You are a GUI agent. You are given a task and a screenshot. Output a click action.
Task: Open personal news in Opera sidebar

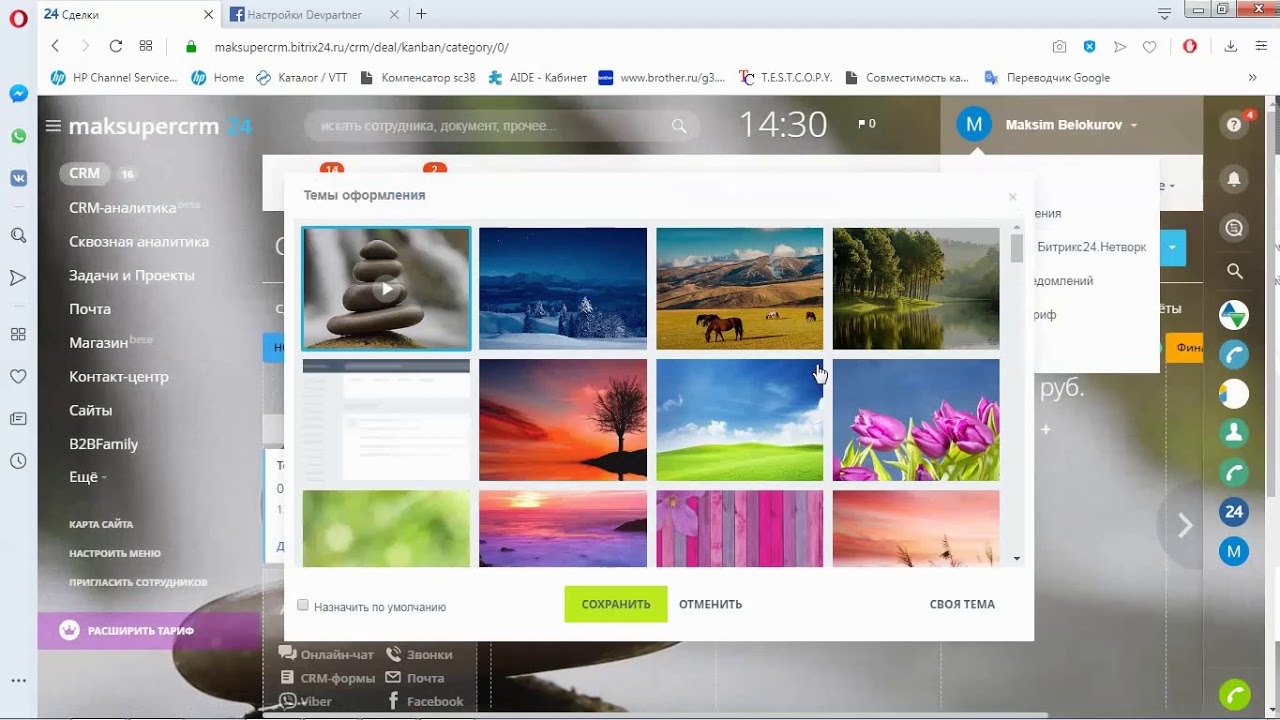coord(18,419)
